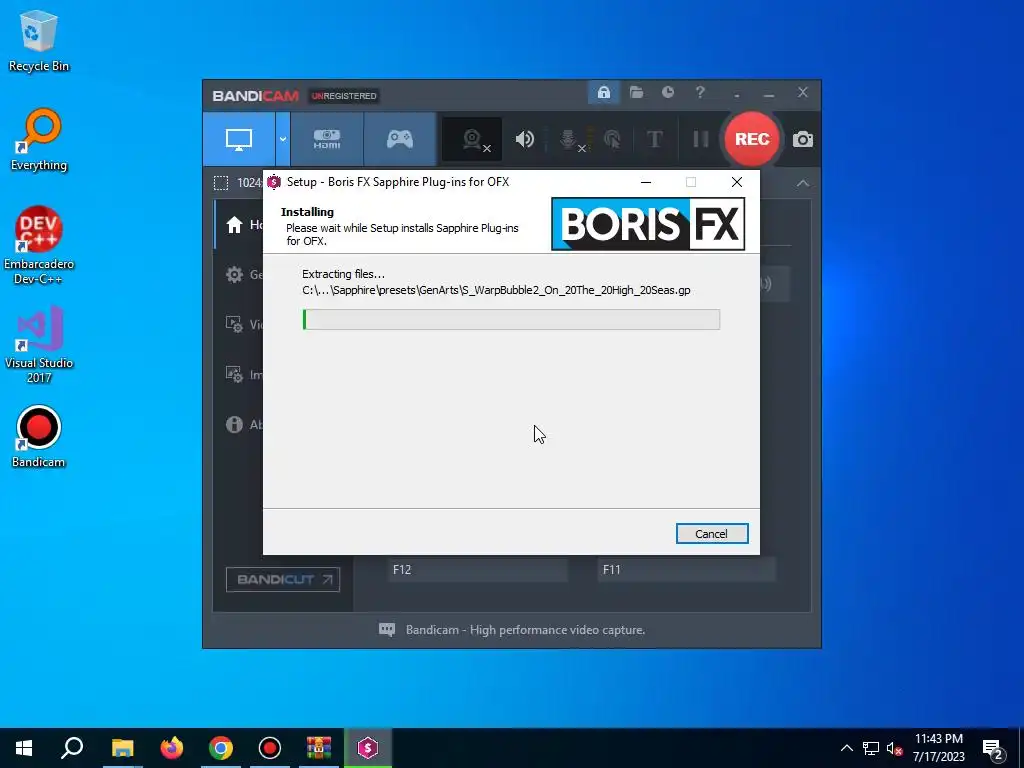Close the Boris FX Setup window
Viewport: 1024px width, 768px height.
[x=737, y=182]
